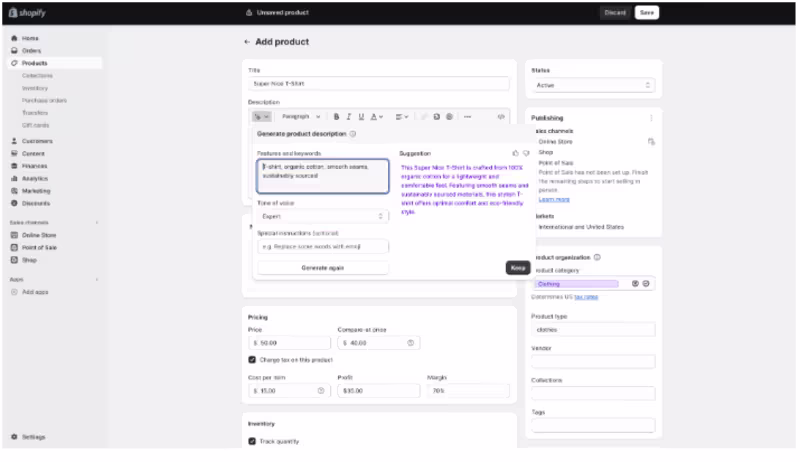Image resolution: width=800 pixels, height=462 pixels.
Task: Click info icon beside Product organization
Action: (597, 258)
